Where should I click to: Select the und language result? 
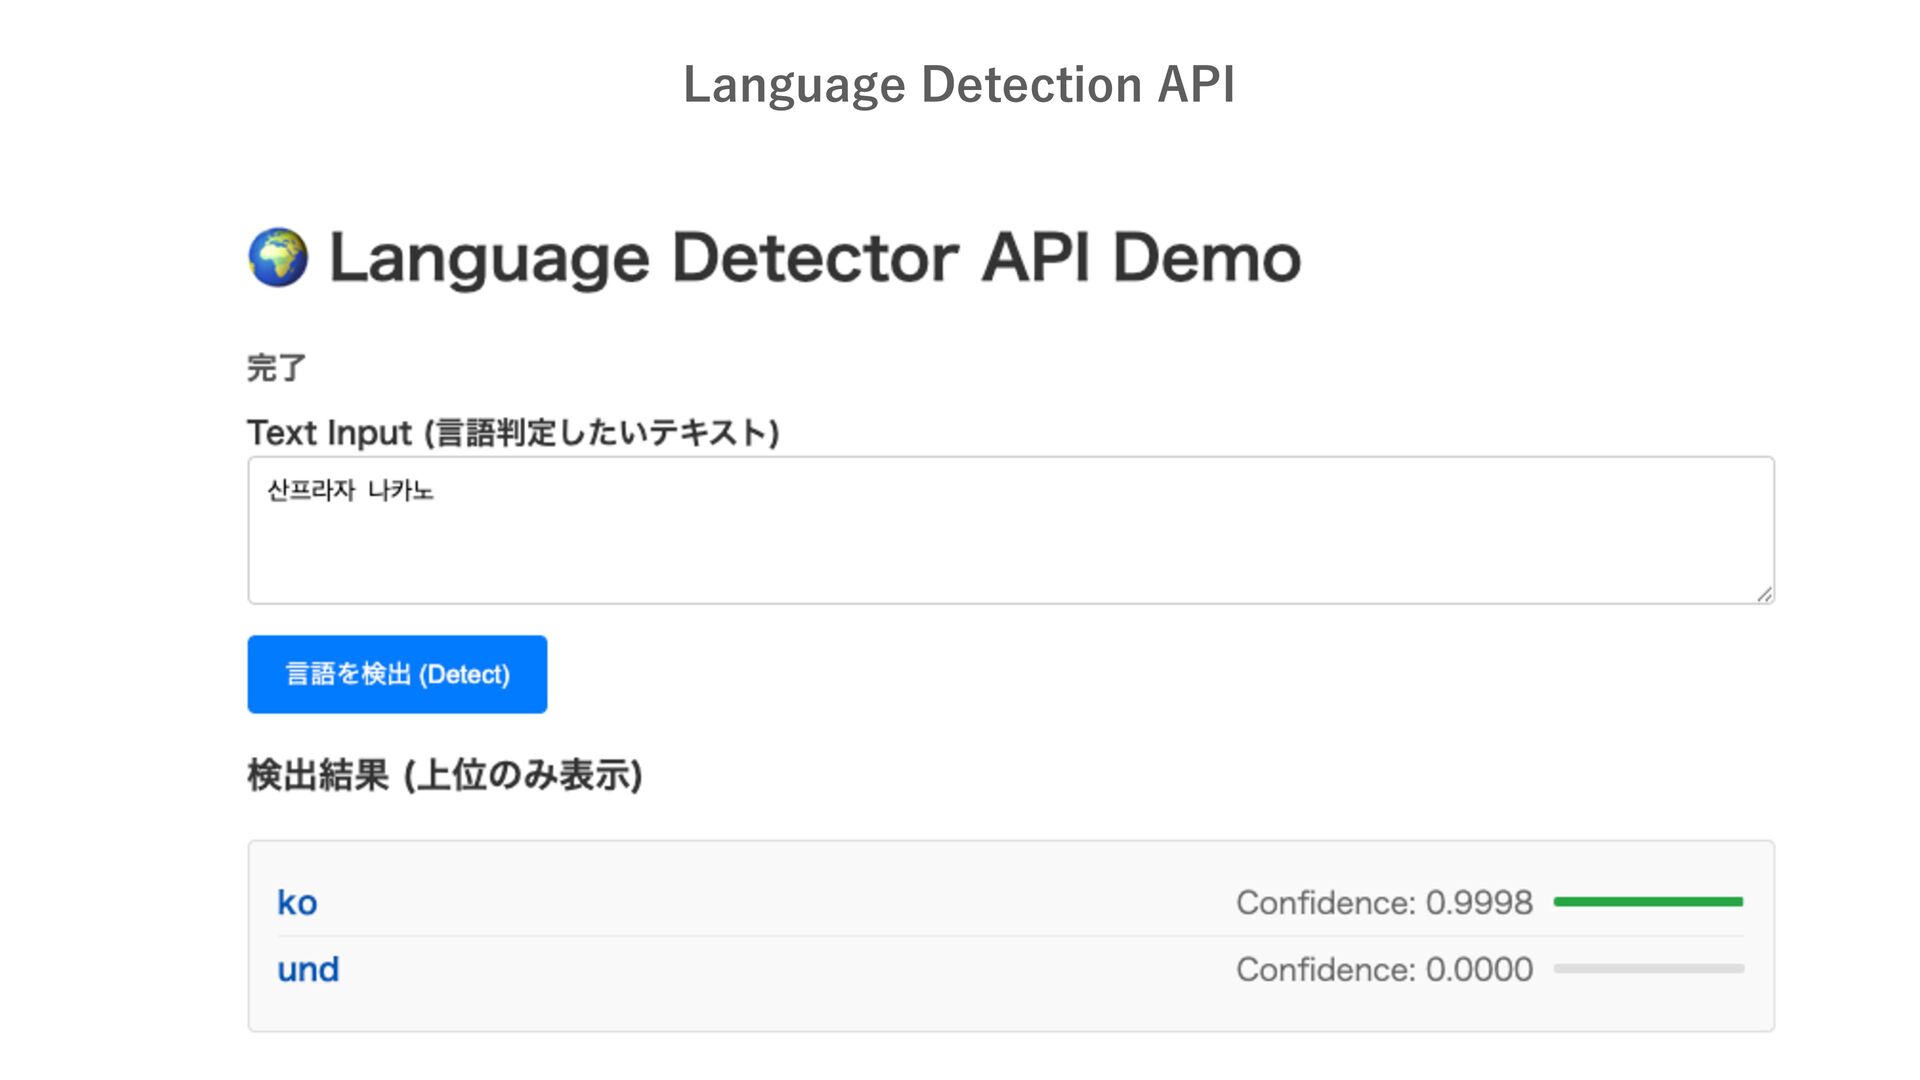click(308, 969)
